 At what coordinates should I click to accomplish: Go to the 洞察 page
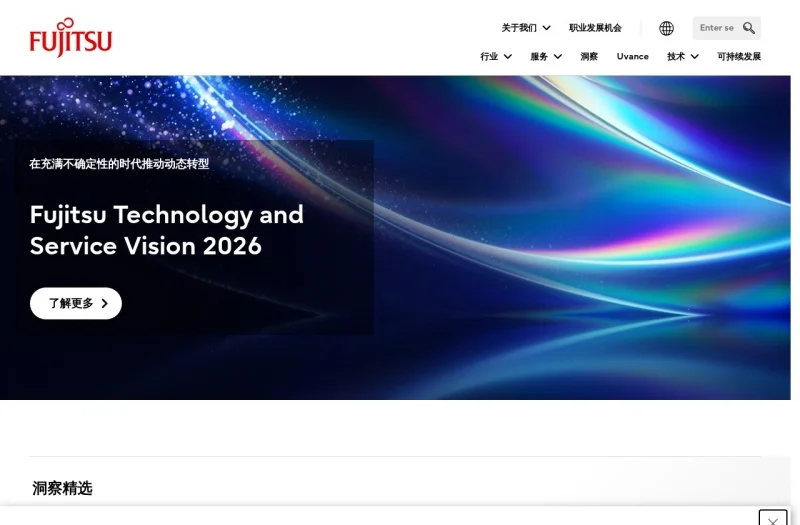[x=589, y=57]
